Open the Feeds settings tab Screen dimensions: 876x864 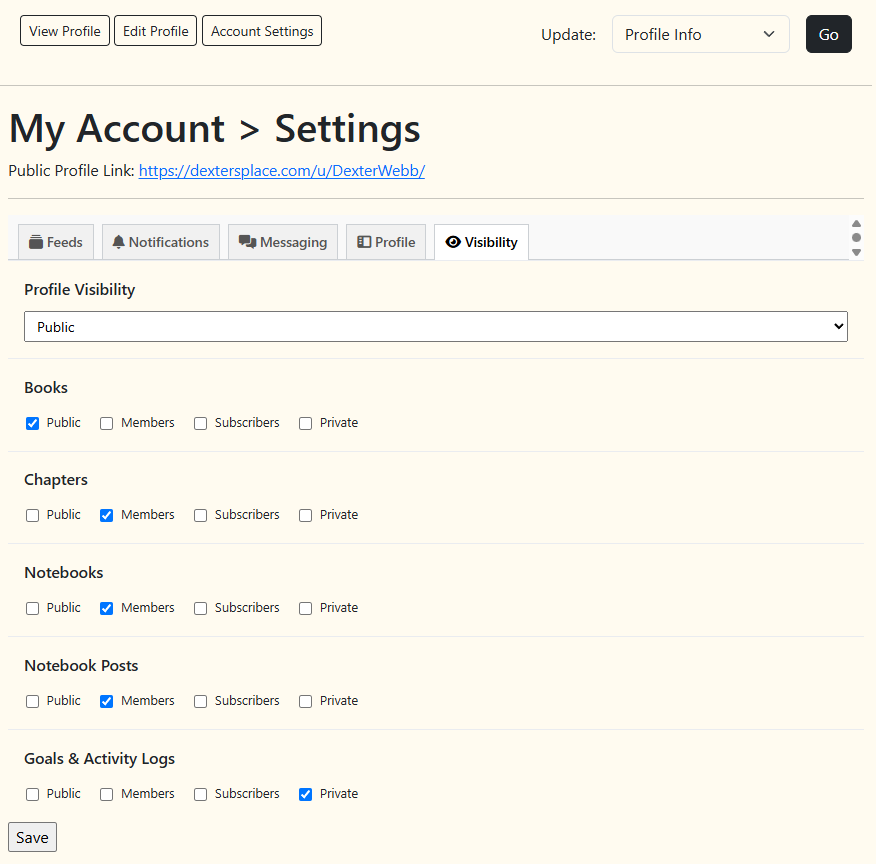56,242
